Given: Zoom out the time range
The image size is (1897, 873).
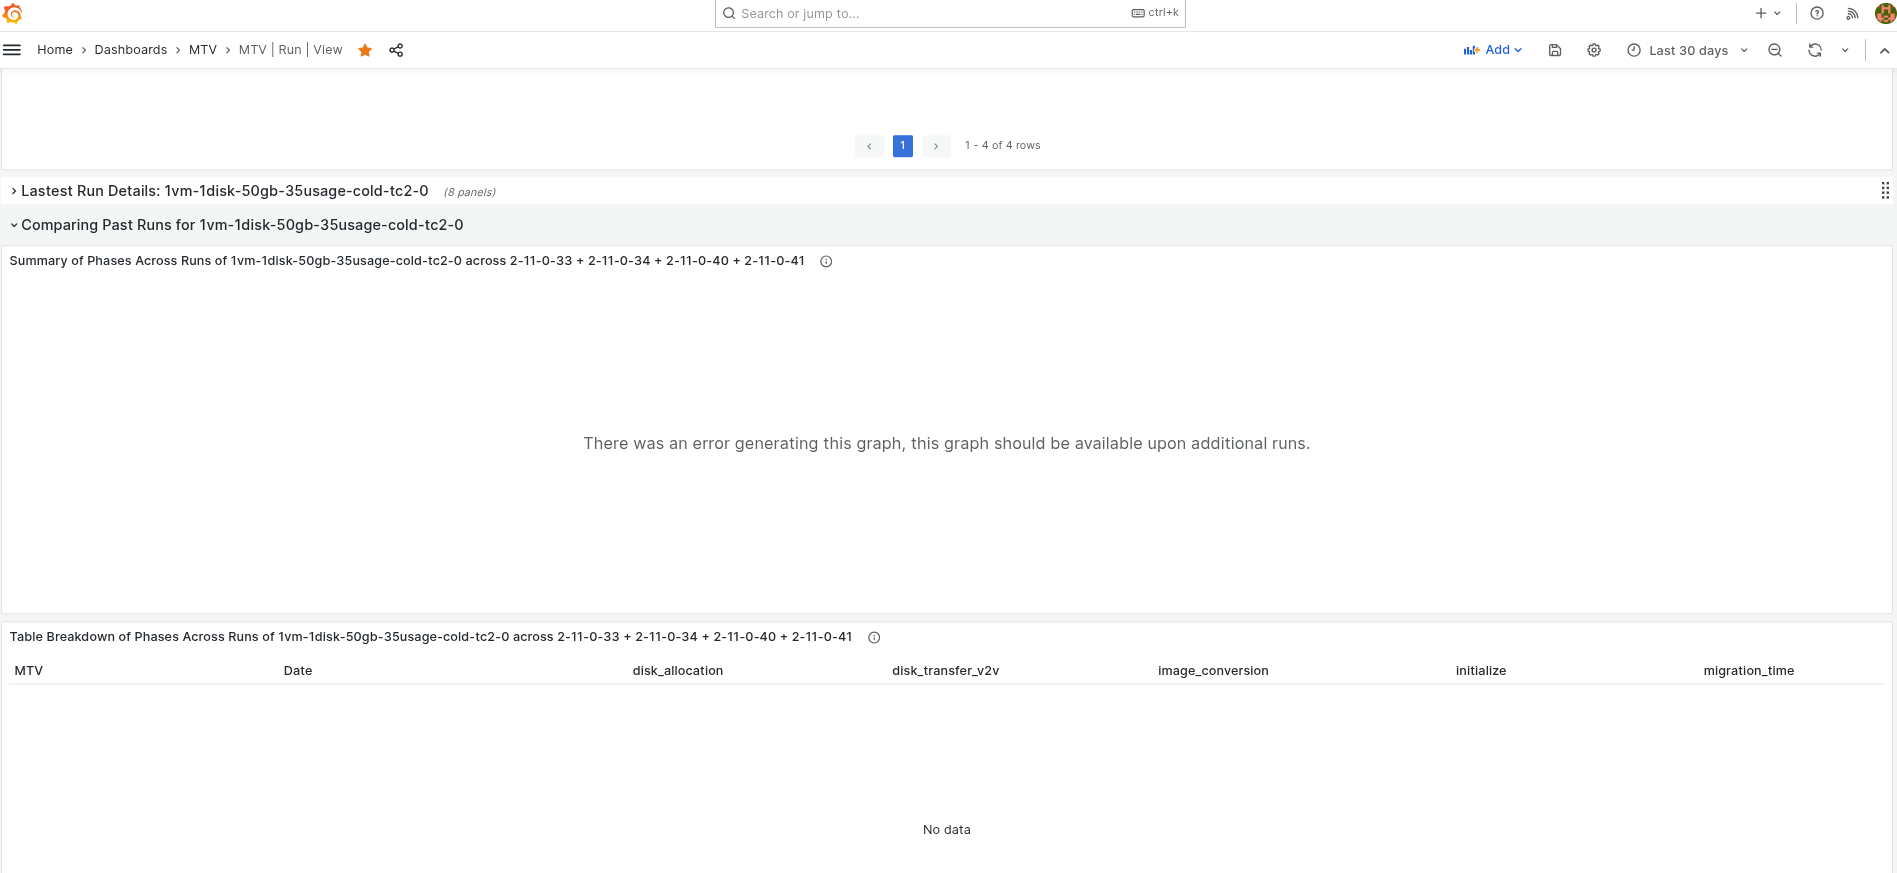Looking at the screenshot, I should coord(1775,50).
